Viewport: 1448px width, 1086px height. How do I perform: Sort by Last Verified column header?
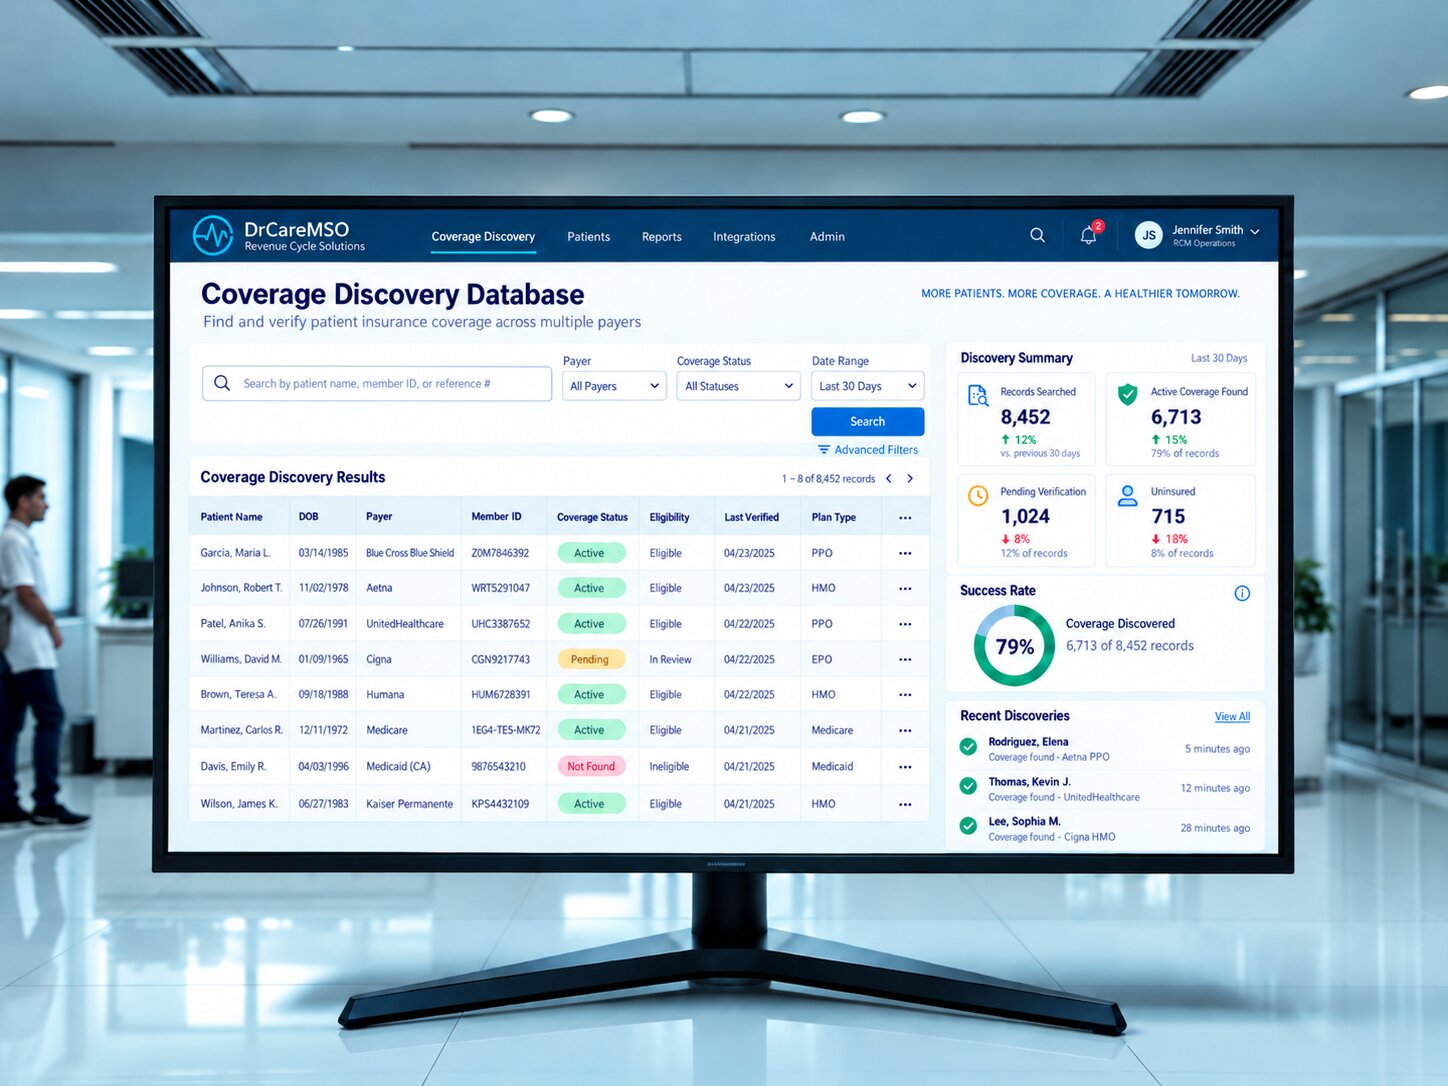click(751, 517)
